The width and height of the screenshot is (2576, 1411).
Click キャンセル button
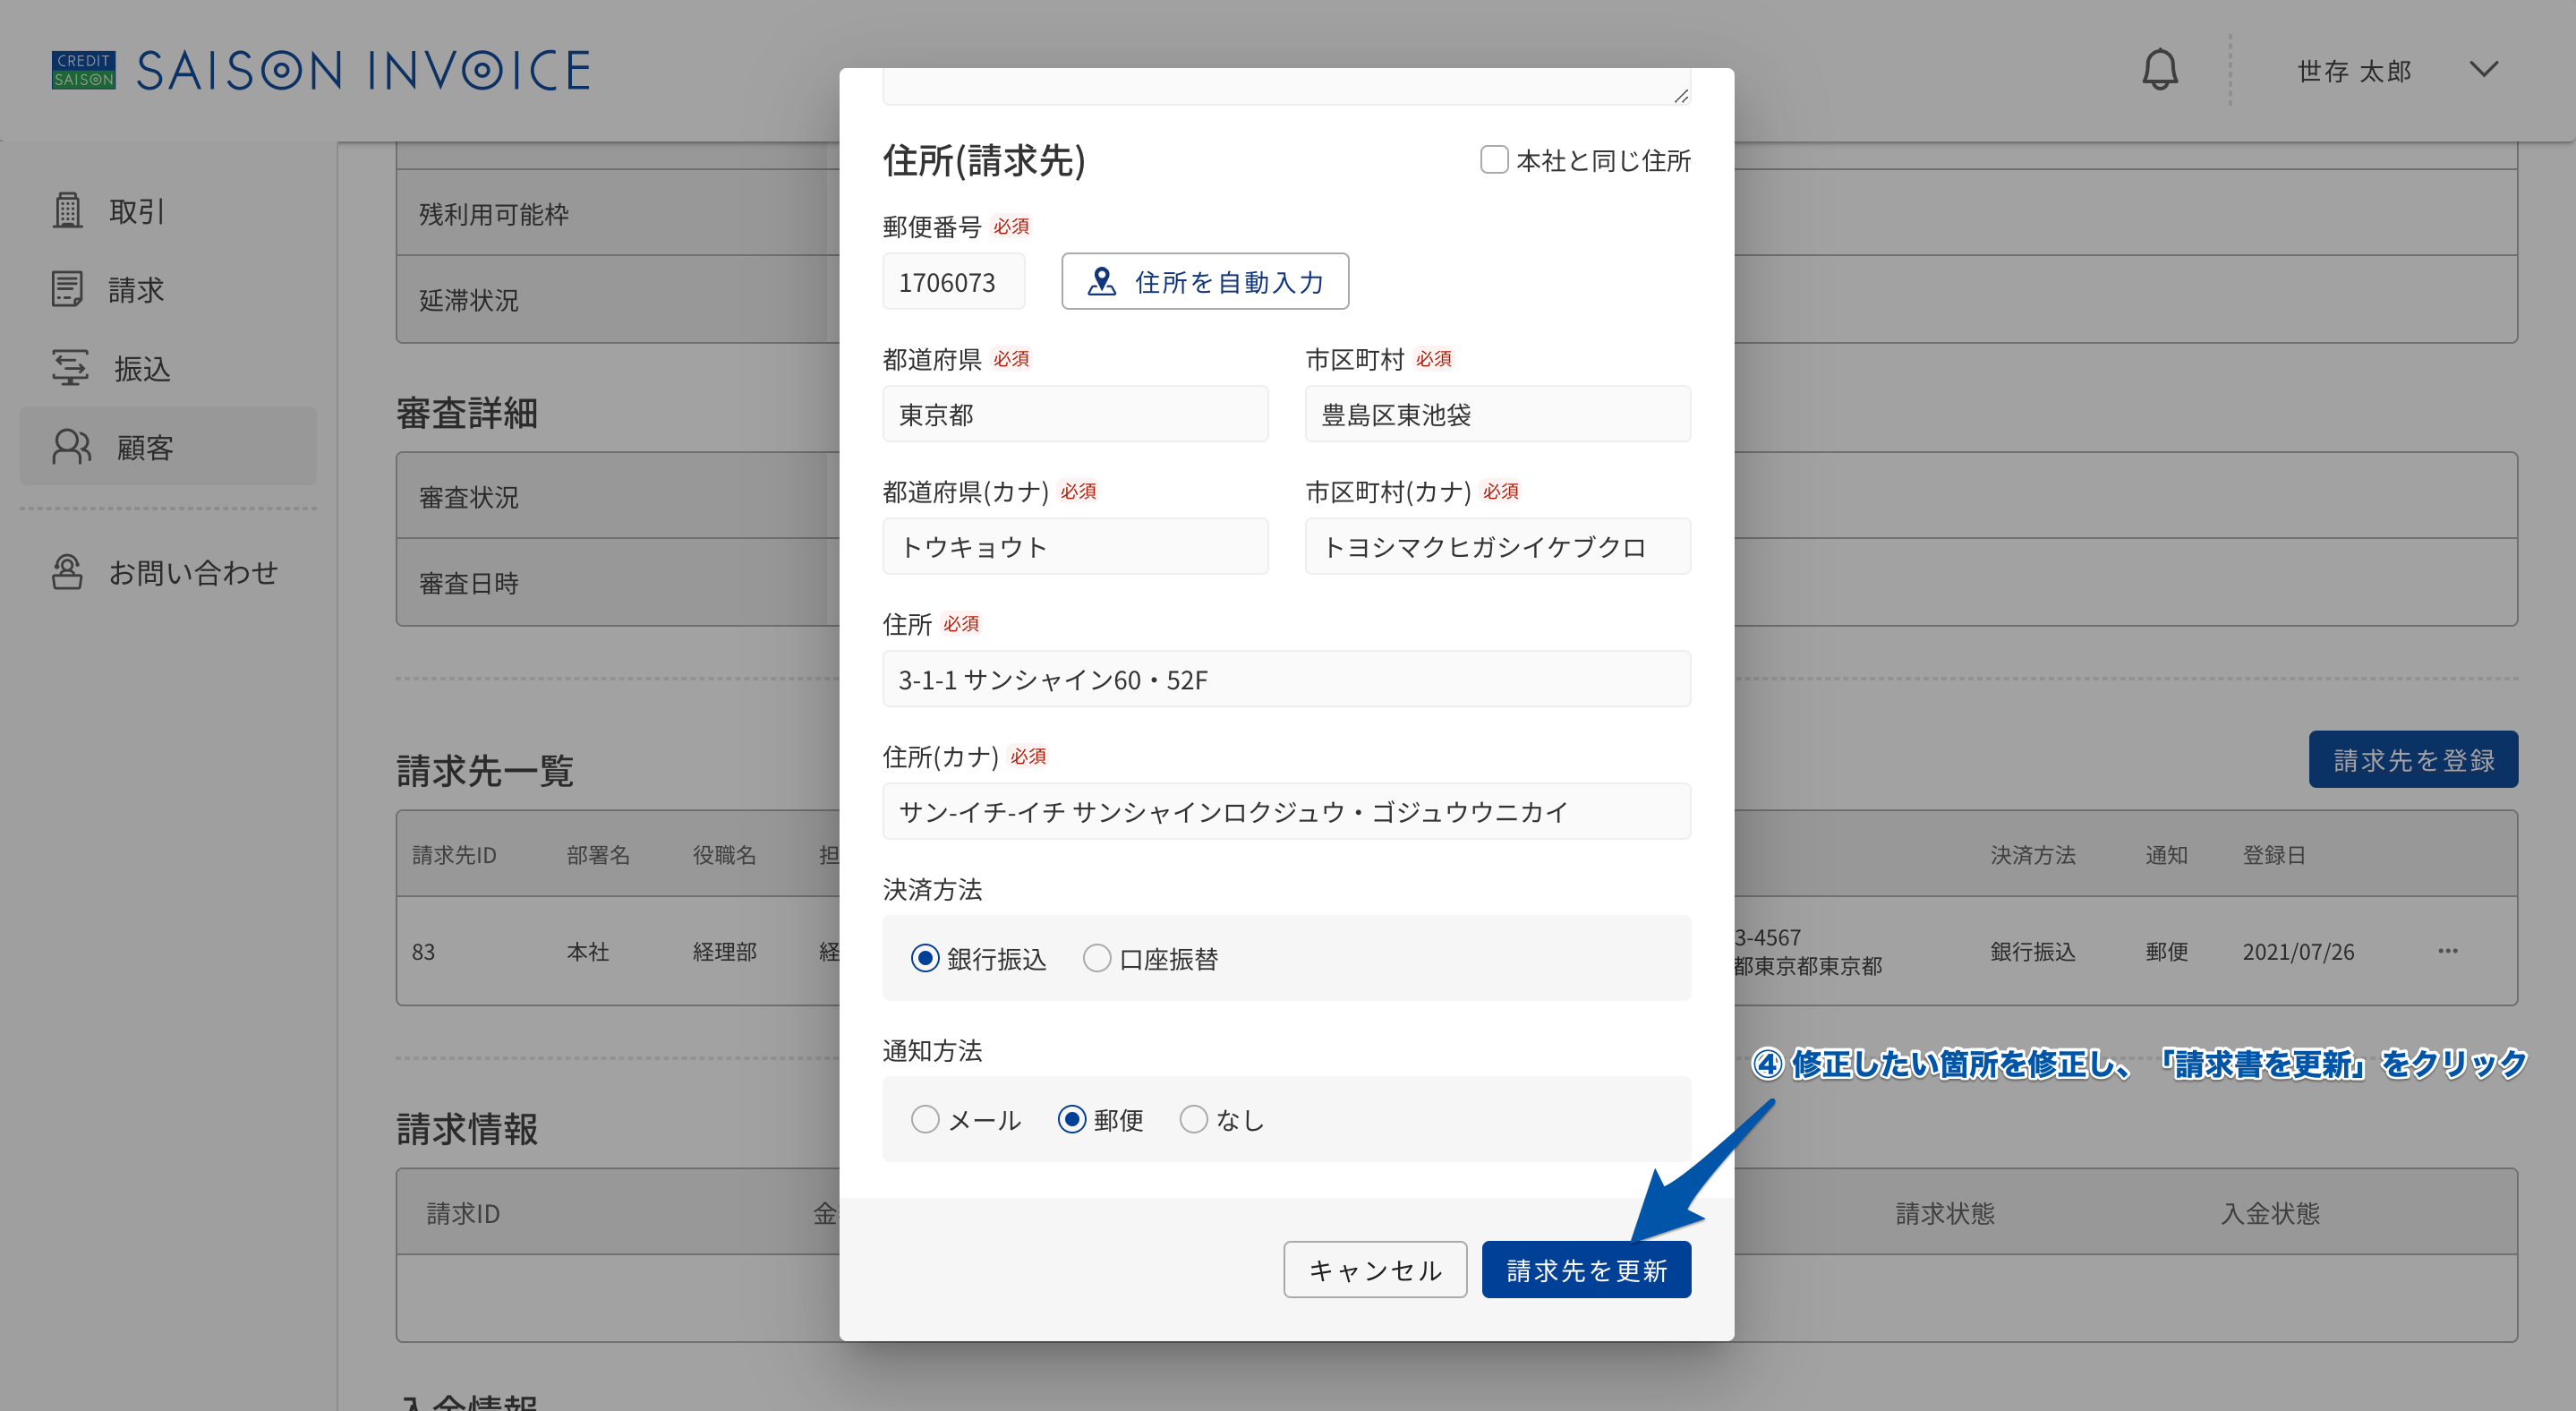tap(1375, 1270)
